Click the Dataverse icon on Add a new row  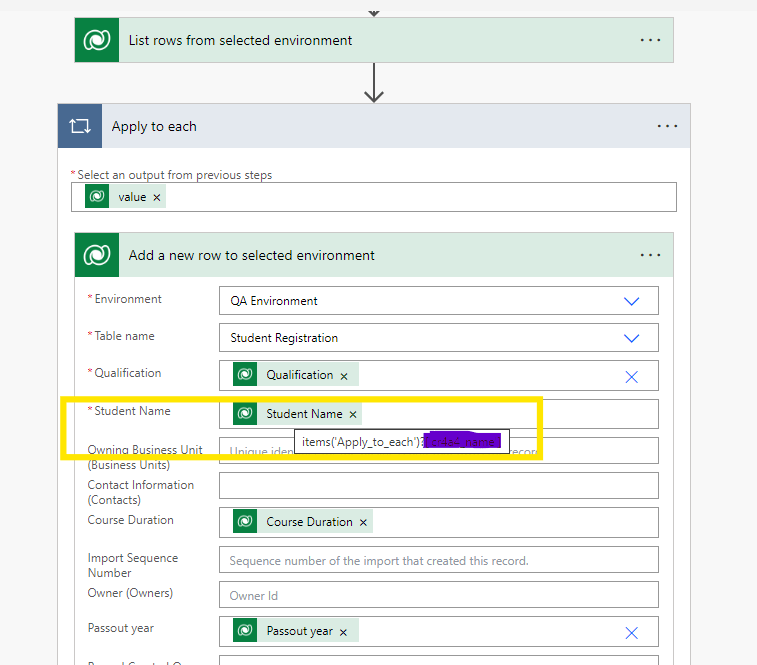coord(97,255)
